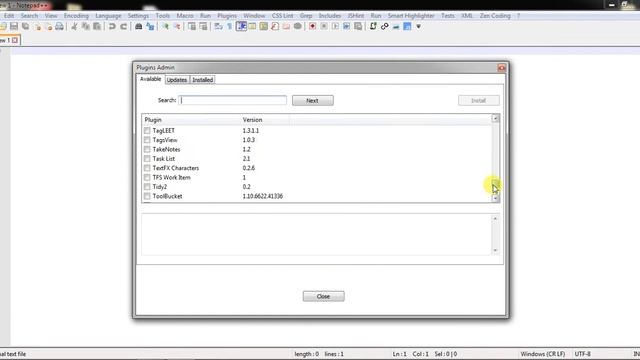The height and width of the screenshot is (360, 640).
Task: Click description box scroll-down arrow
Action: tap(495, 250)
